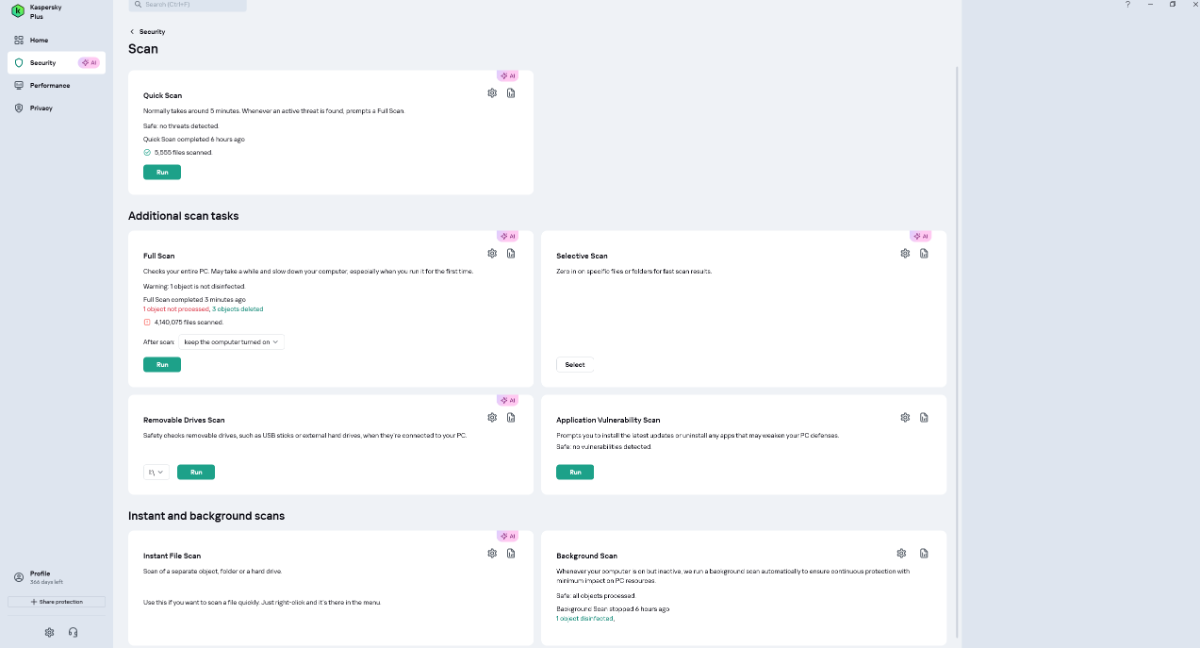The height and width of the screenshot is (648, 1200).
Task: Open Quick Scan settings gear
Action: coord(492,93)
